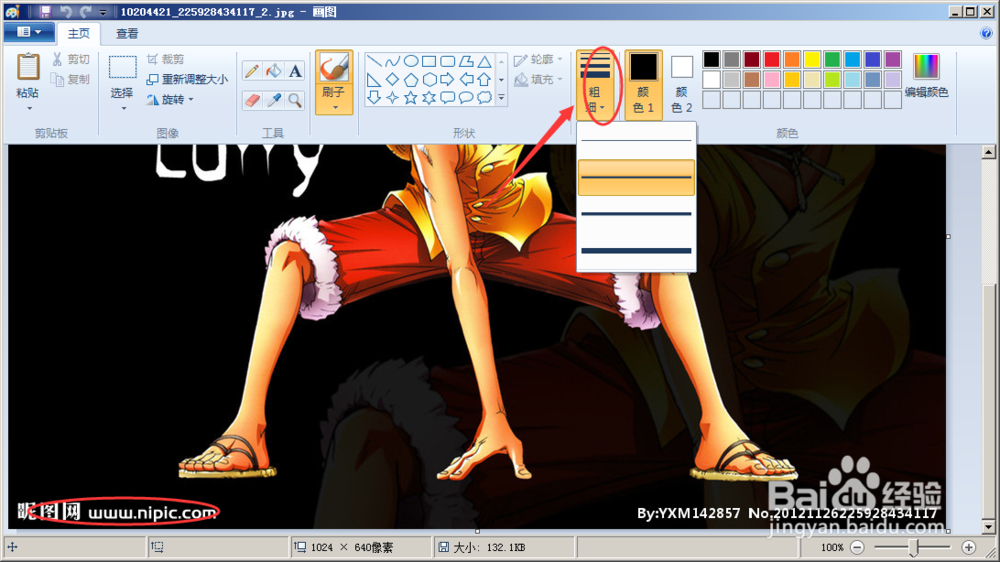Pick the third line thickness option
The width and height of the screenshot is (1000, 562).
(x=636, y=214)
